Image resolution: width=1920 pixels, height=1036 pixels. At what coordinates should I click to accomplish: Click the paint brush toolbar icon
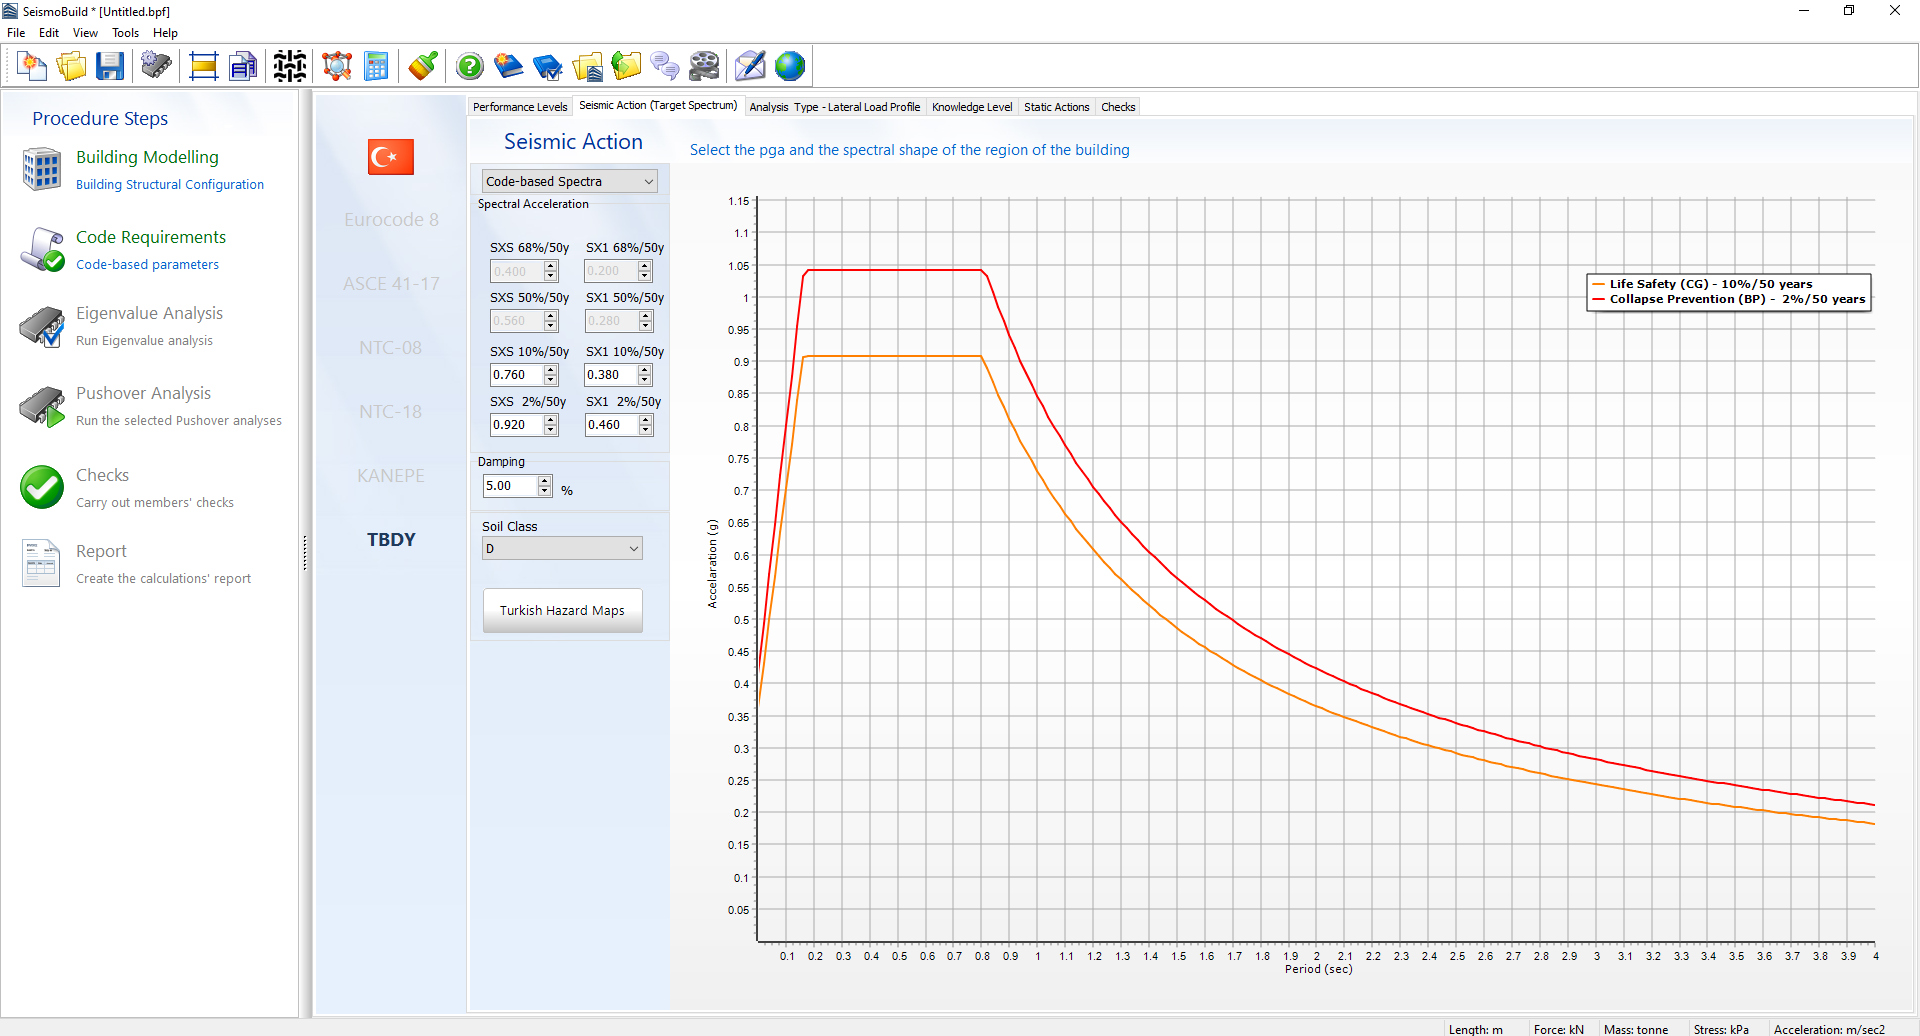pyautogui.click(x=422, y=67)
